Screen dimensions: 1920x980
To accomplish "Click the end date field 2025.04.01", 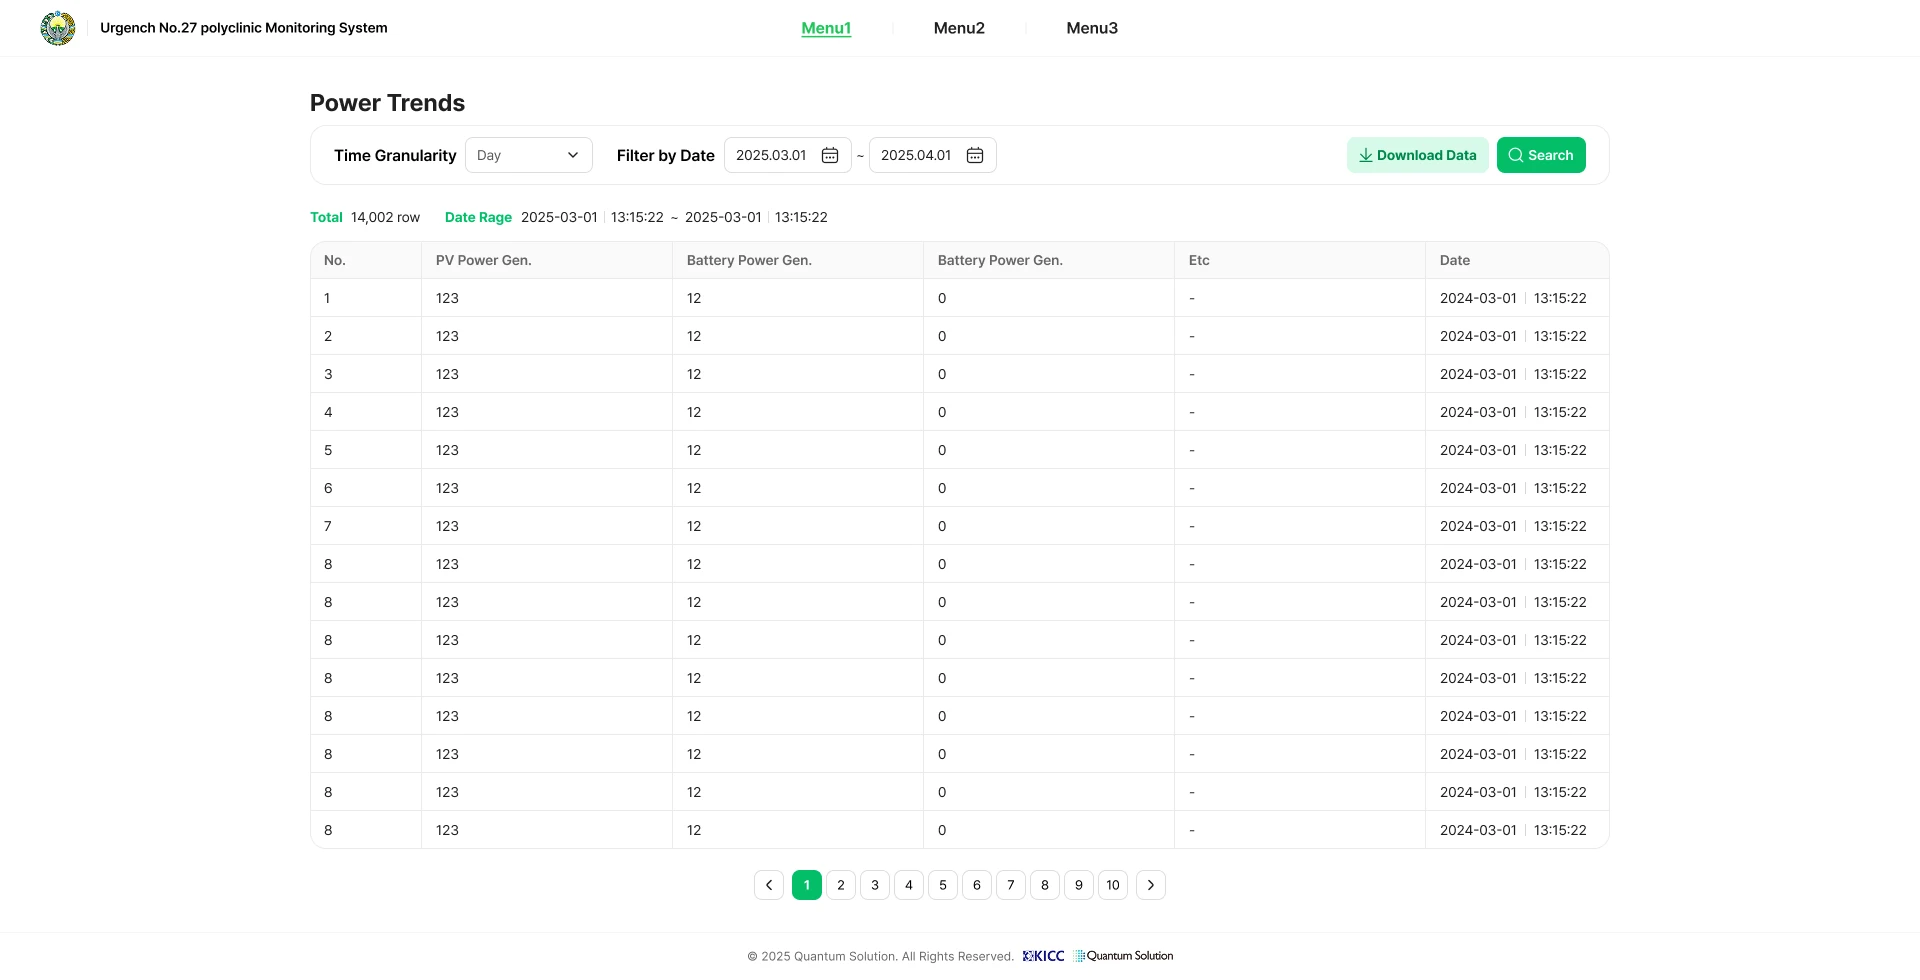I will tap(933, 155).
